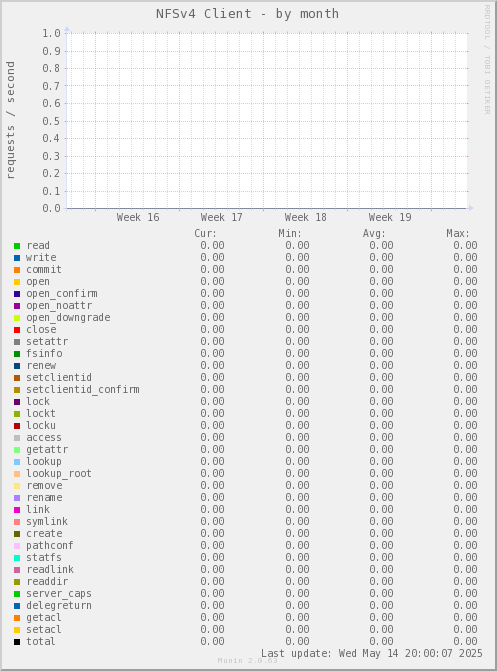Image resolution: width=497 pixels, height=671 pixels.
Task: Click the delegreturn legend label
Action: (59, 606)
